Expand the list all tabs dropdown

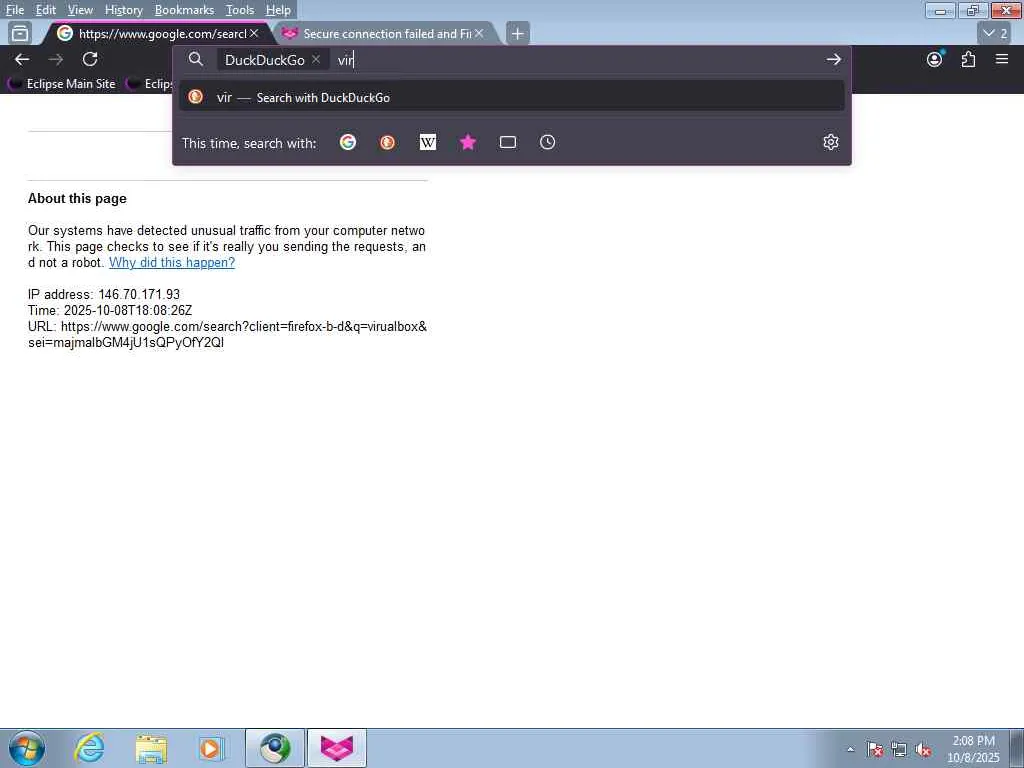(x=995, y=33)
